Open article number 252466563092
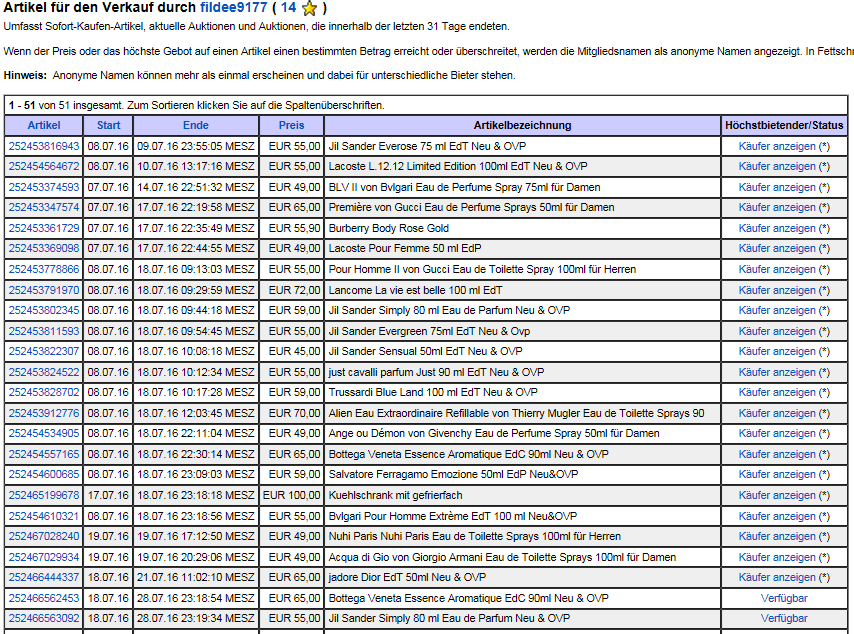854x634 pixels. [x=44, y=618]
